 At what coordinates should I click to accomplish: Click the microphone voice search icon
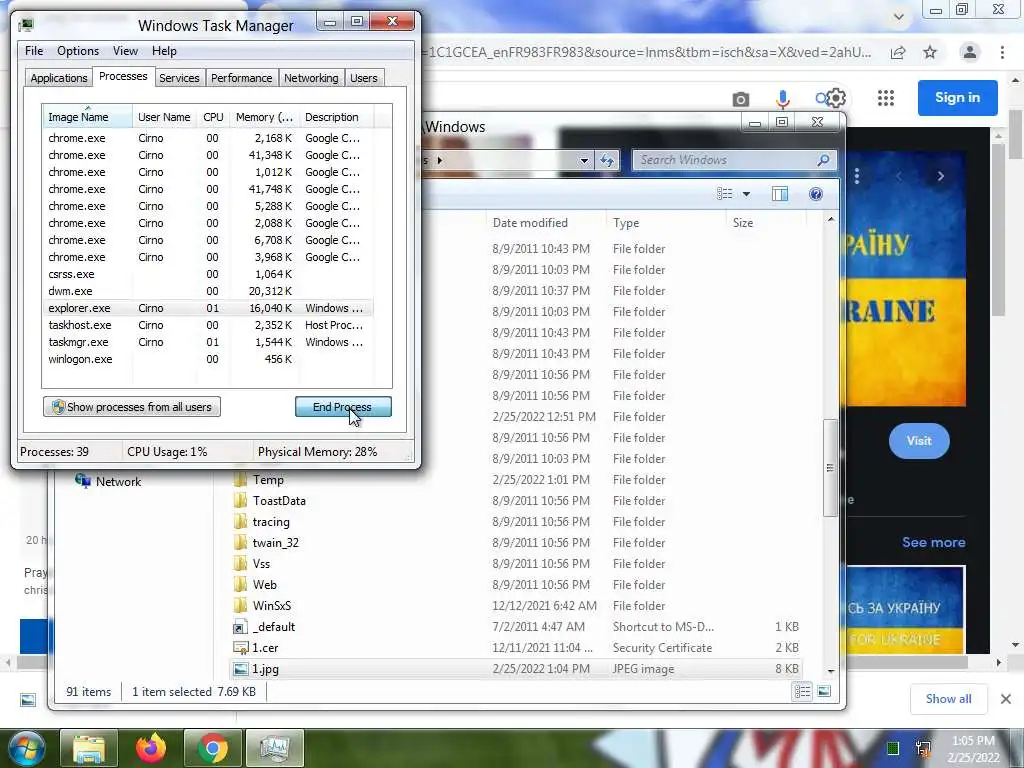click(x=782, y=99)
